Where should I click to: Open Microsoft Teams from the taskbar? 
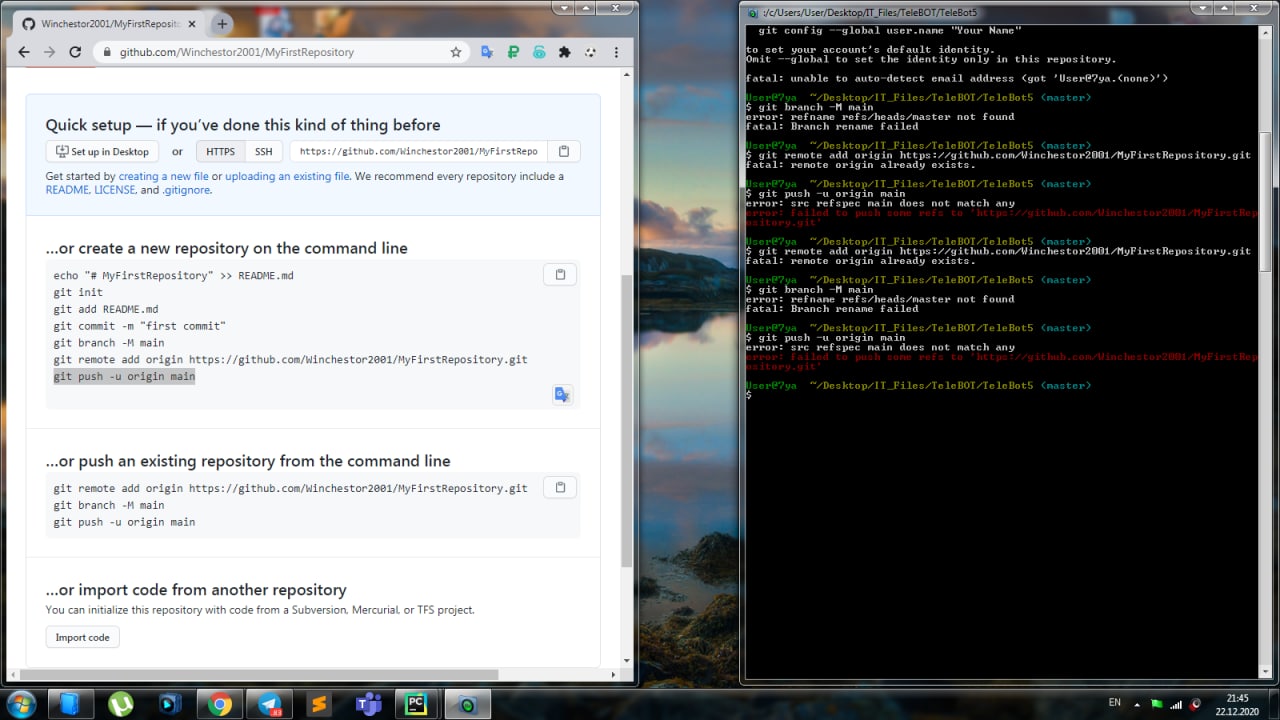coord(369,704)
